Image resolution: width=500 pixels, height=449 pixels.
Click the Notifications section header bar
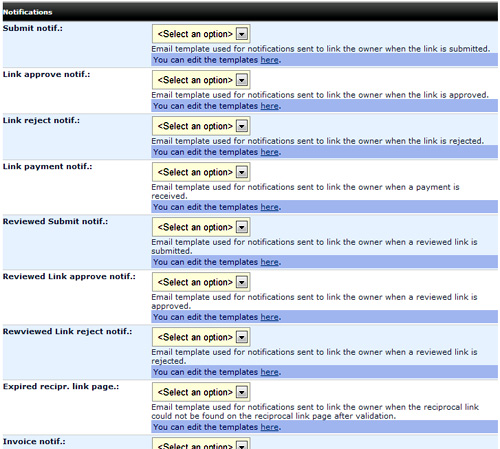tap(250, 12)
